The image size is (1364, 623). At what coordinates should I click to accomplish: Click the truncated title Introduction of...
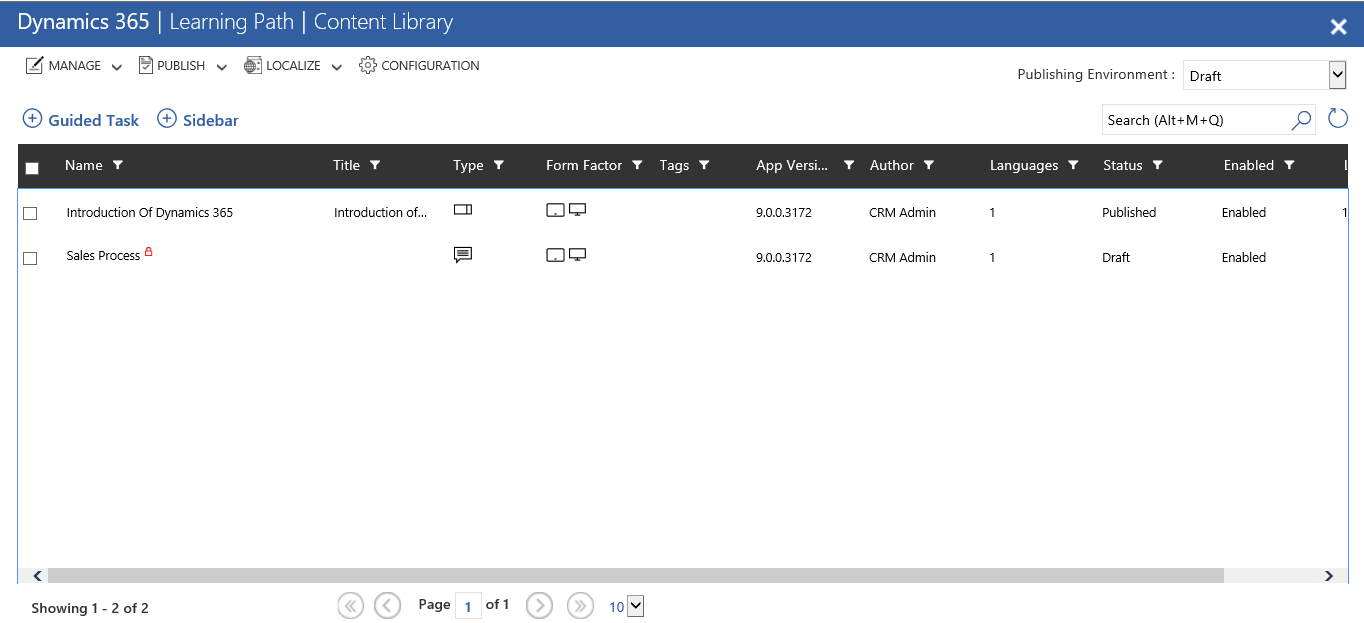(381, 212)
